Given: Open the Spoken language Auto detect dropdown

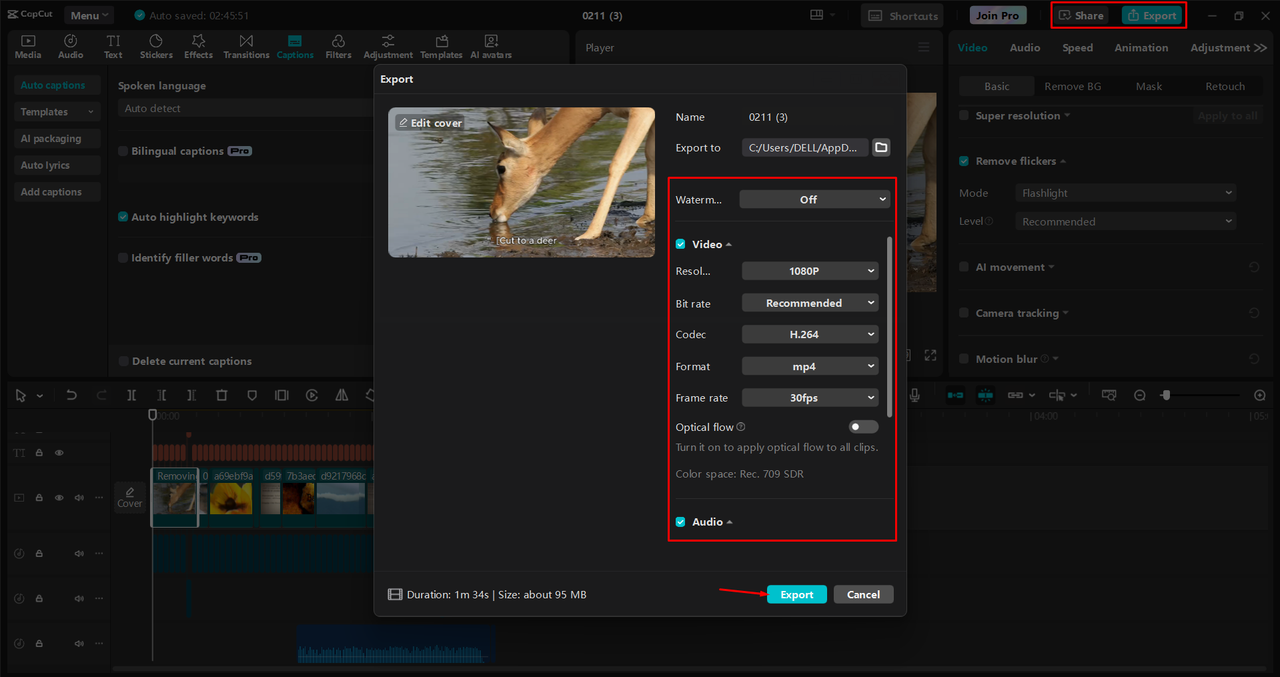Looking at the screenshot, I should [244, 108].
